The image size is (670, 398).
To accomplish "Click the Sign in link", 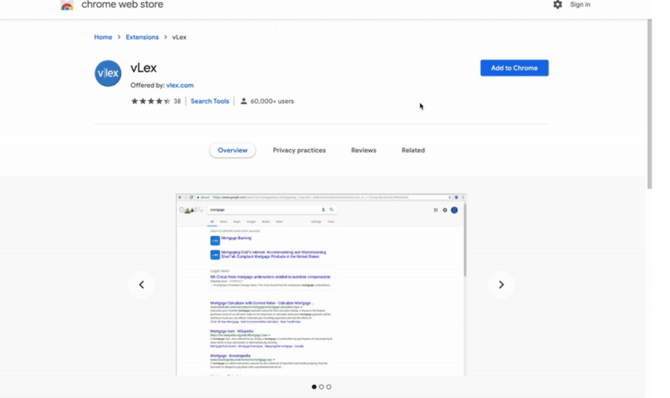I will 580,5.
